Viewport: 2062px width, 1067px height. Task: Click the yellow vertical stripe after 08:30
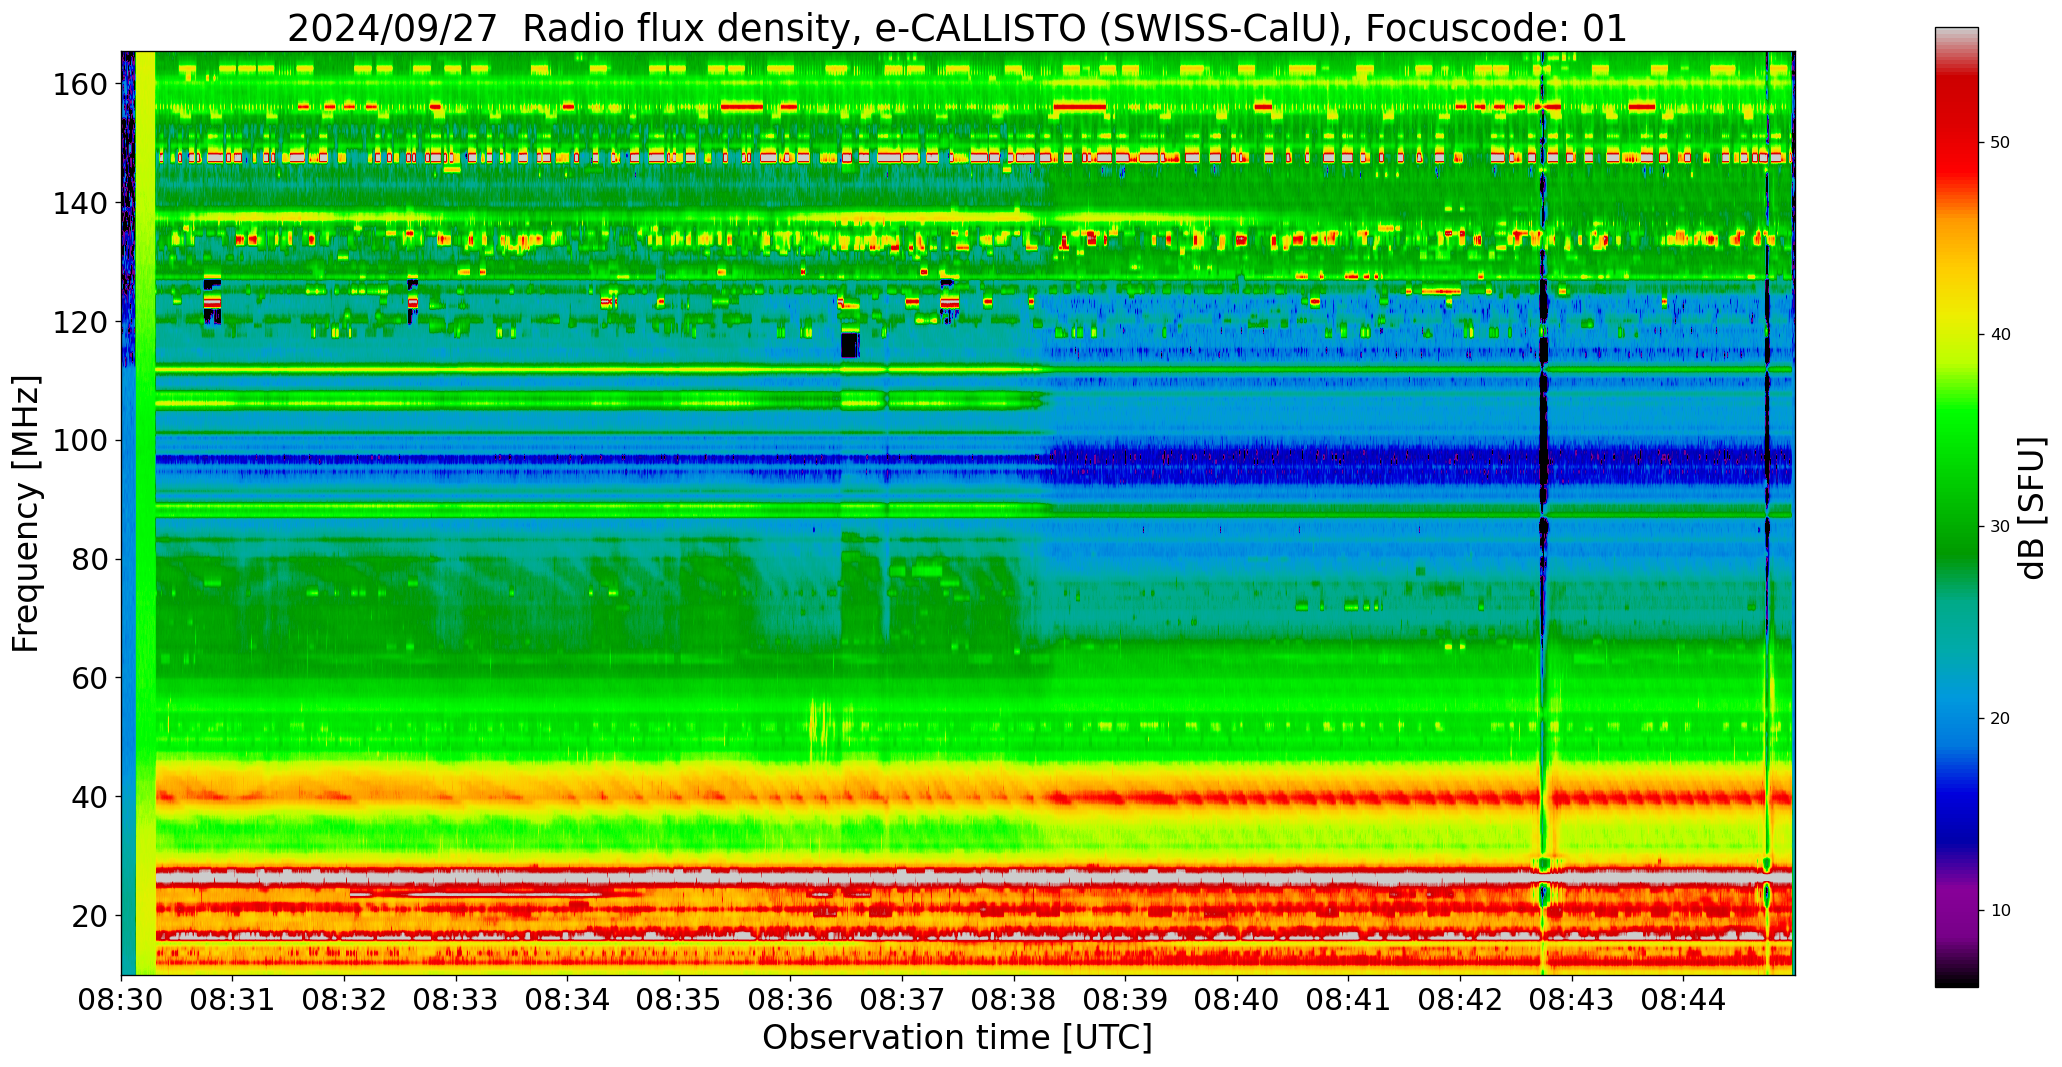(145, 513)
